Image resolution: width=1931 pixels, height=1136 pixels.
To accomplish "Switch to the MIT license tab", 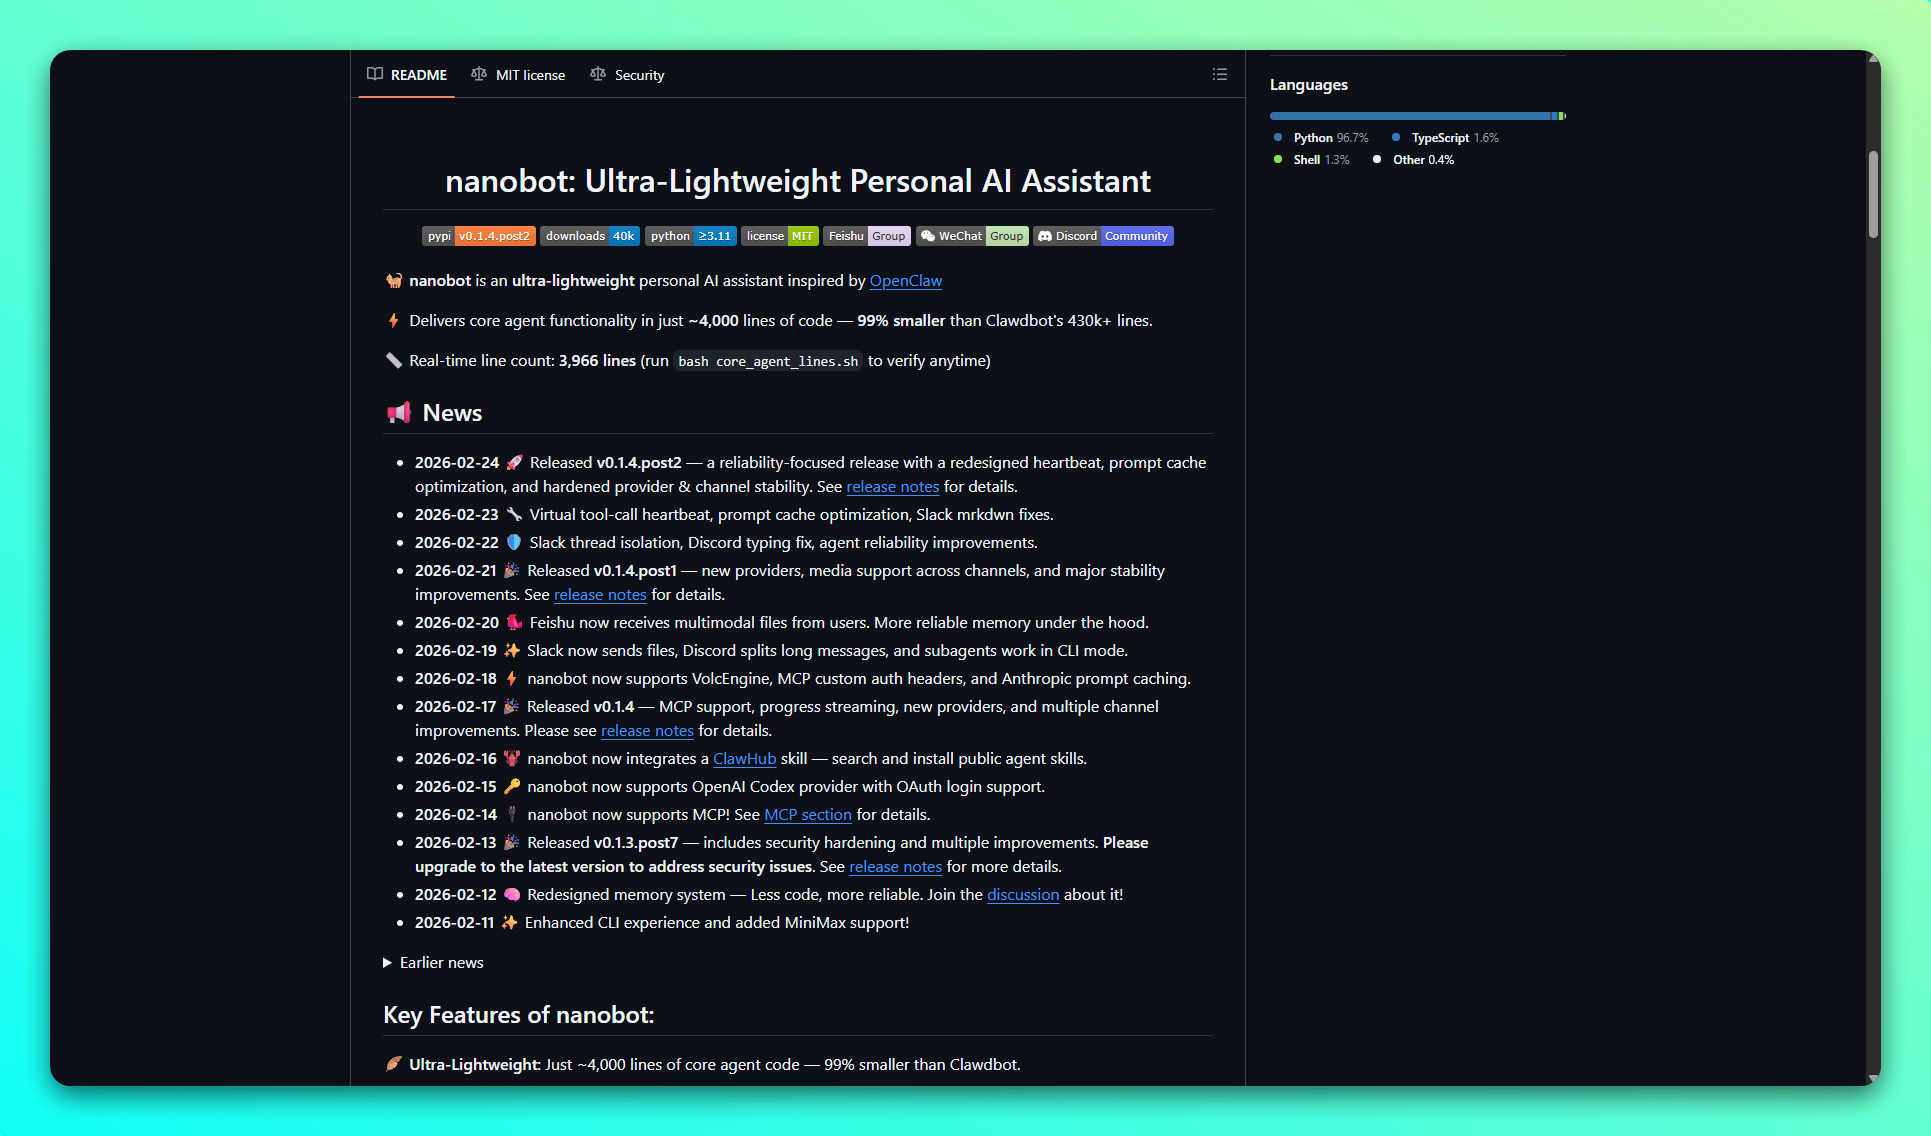I will click(x=529, y=75).
